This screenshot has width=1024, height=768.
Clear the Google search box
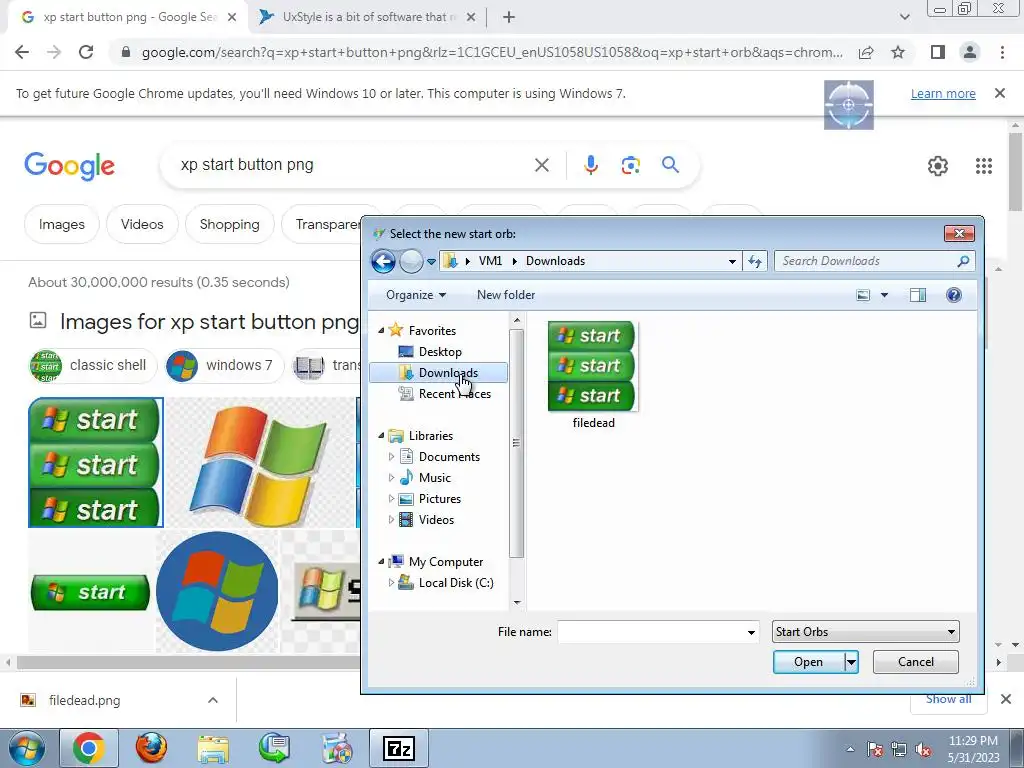coord(541,165)
